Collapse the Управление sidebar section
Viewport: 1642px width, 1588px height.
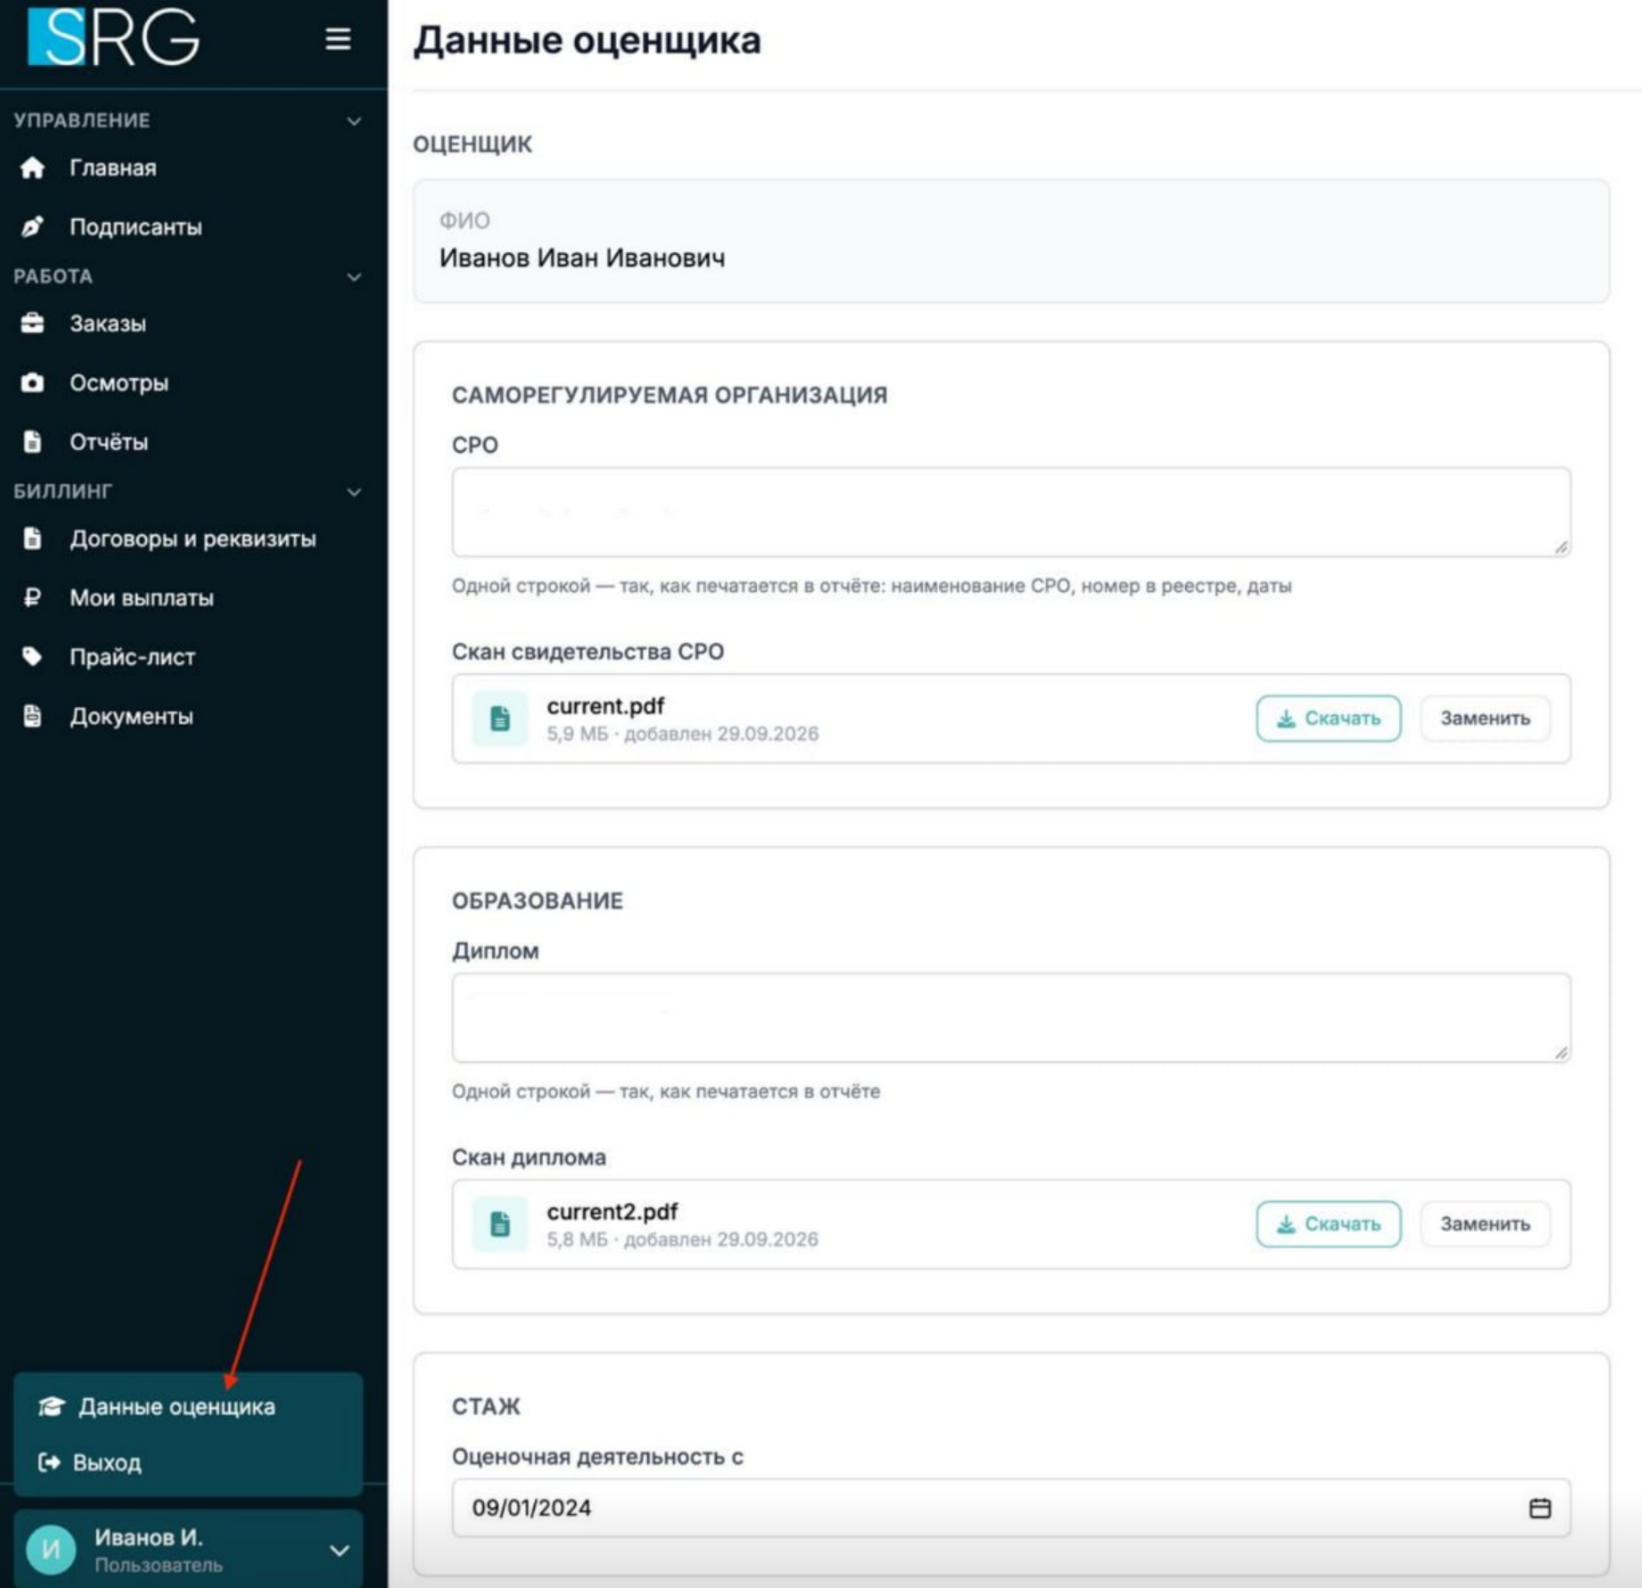pyautogui.click(x=354, y=121)
